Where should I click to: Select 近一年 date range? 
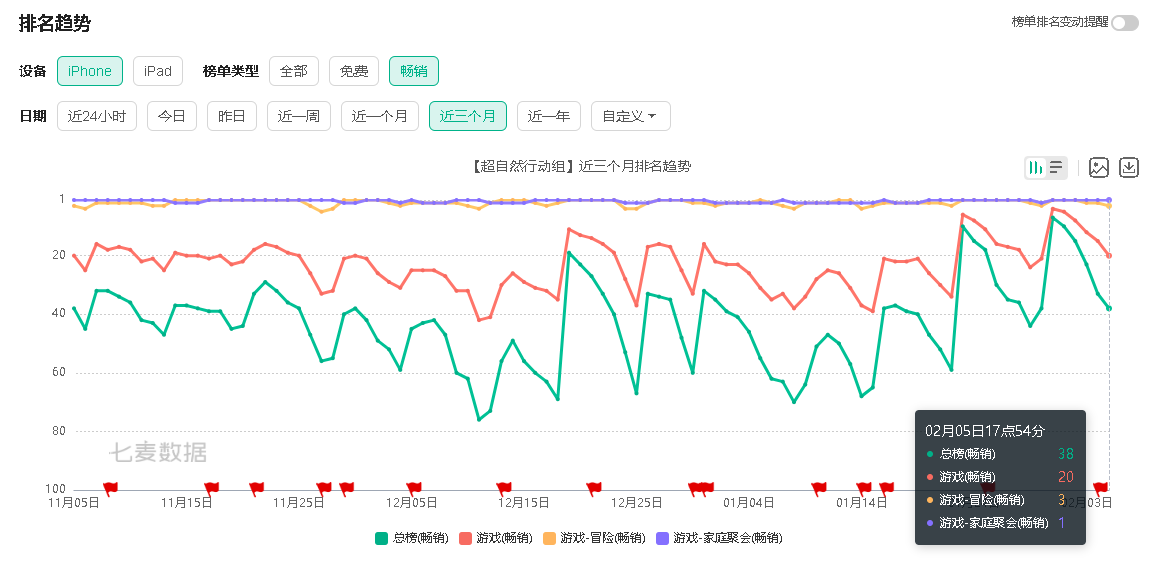(549, 116)
